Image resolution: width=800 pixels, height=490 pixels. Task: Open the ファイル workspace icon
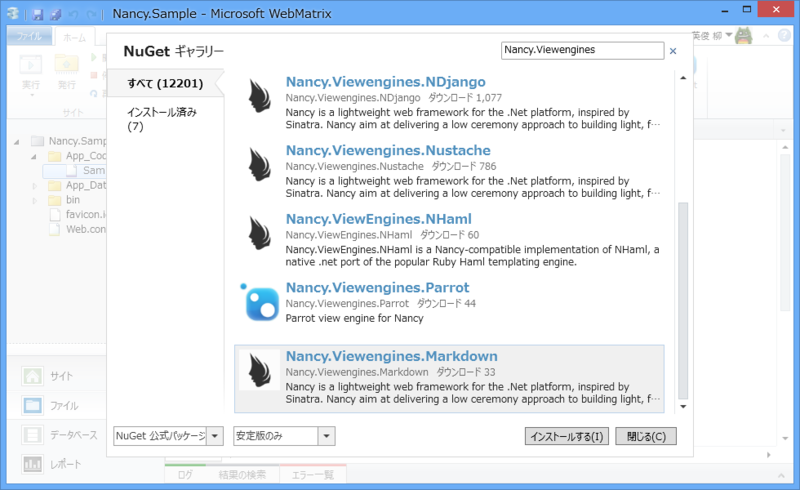point(33,406)
